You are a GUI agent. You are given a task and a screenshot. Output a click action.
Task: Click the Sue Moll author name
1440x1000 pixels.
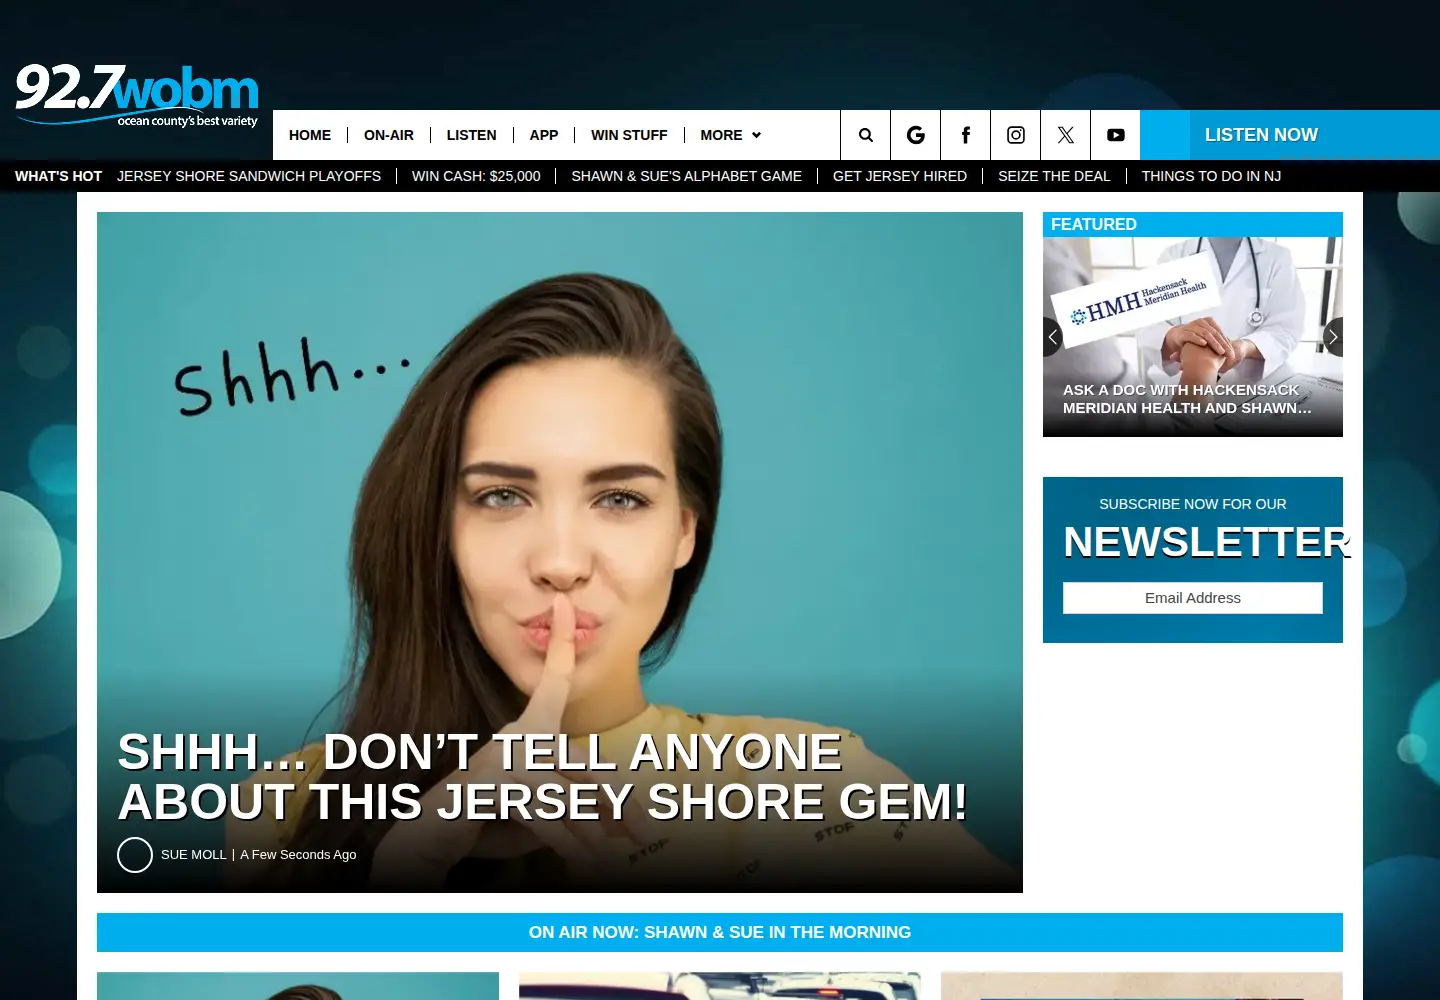point(194,855)
